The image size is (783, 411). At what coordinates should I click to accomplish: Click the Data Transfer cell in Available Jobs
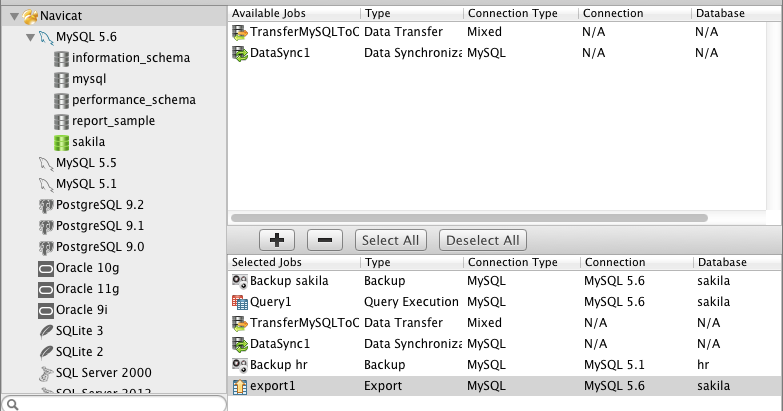click(x=403, y=31)
